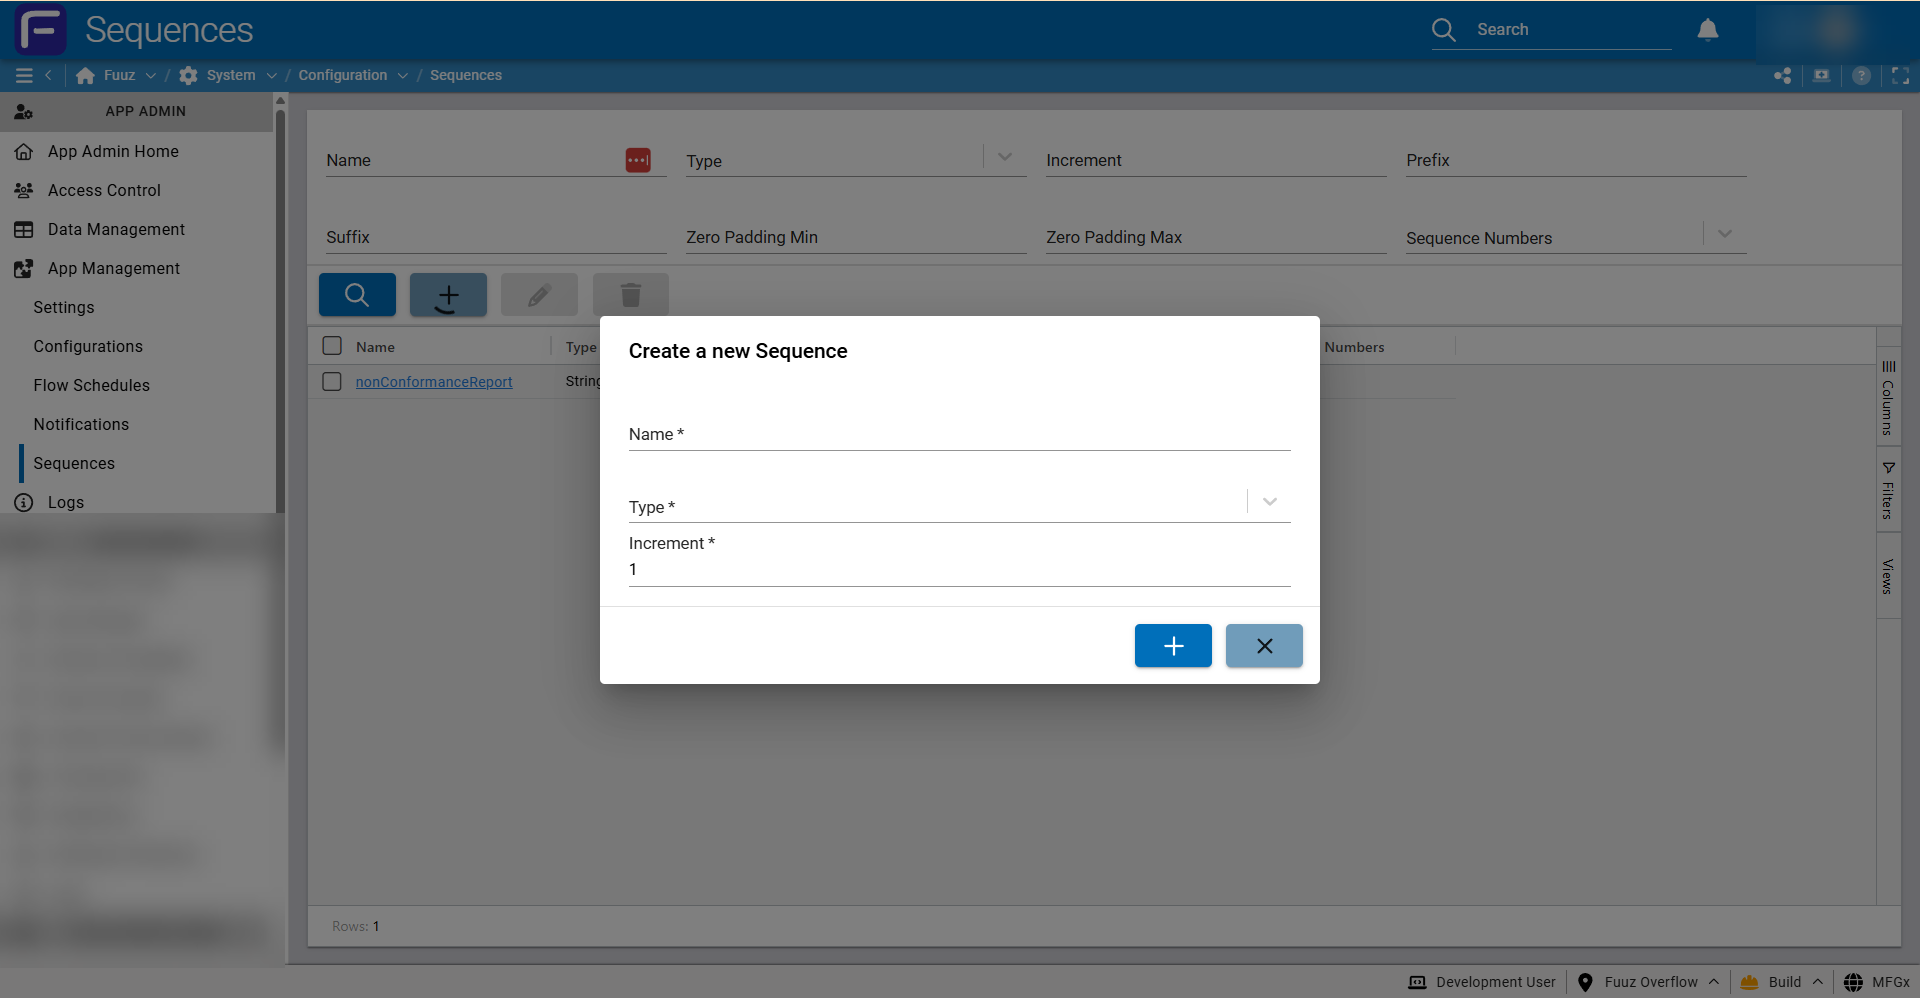The width and height of the screenshot is (1920, 998).
Task: Click the search magnifier icon in header
Action: (1443, 30)
